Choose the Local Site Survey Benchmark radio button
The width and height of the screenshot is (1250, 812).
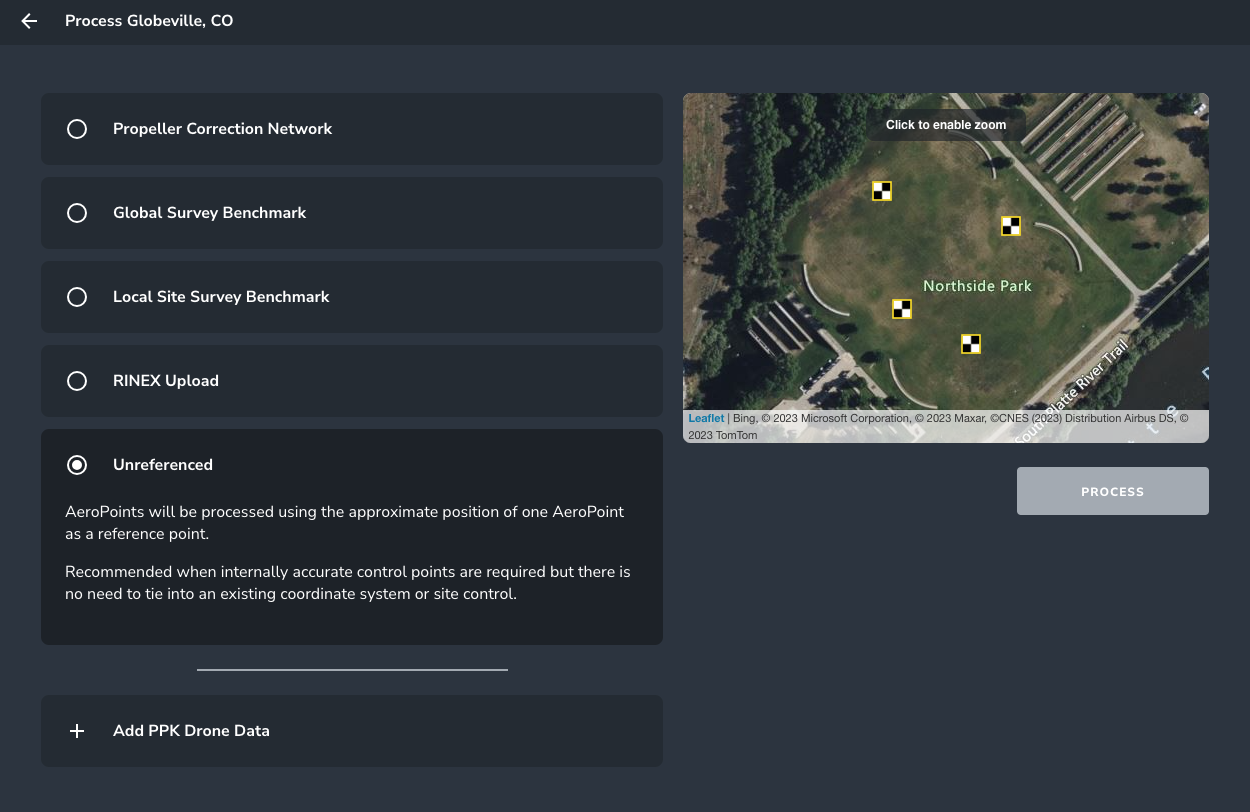pyautogui.click(x=77, y=297)
